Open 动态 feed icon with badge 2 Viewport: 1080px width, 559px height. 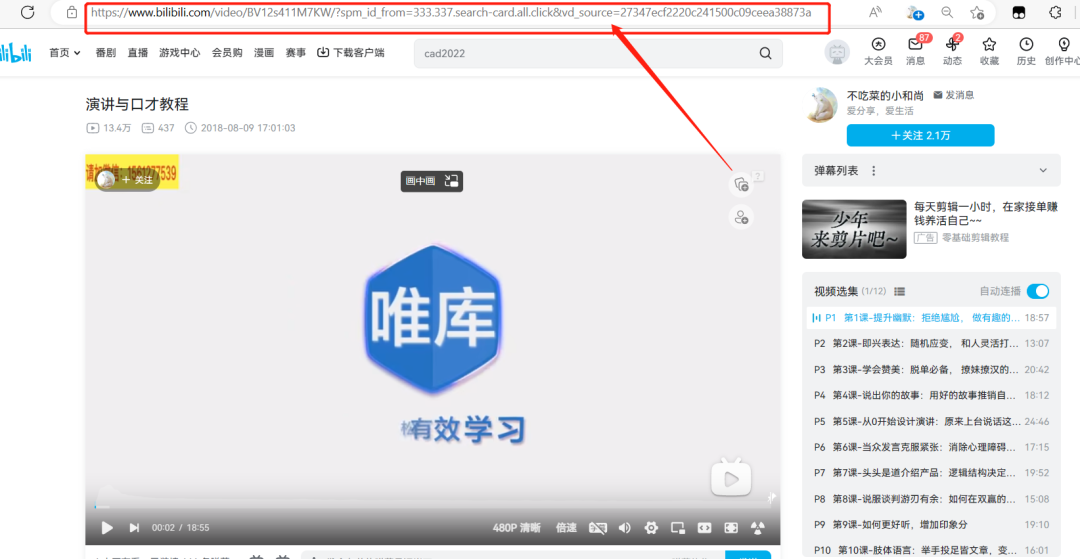pyautogui.click(x=953, y=52)
